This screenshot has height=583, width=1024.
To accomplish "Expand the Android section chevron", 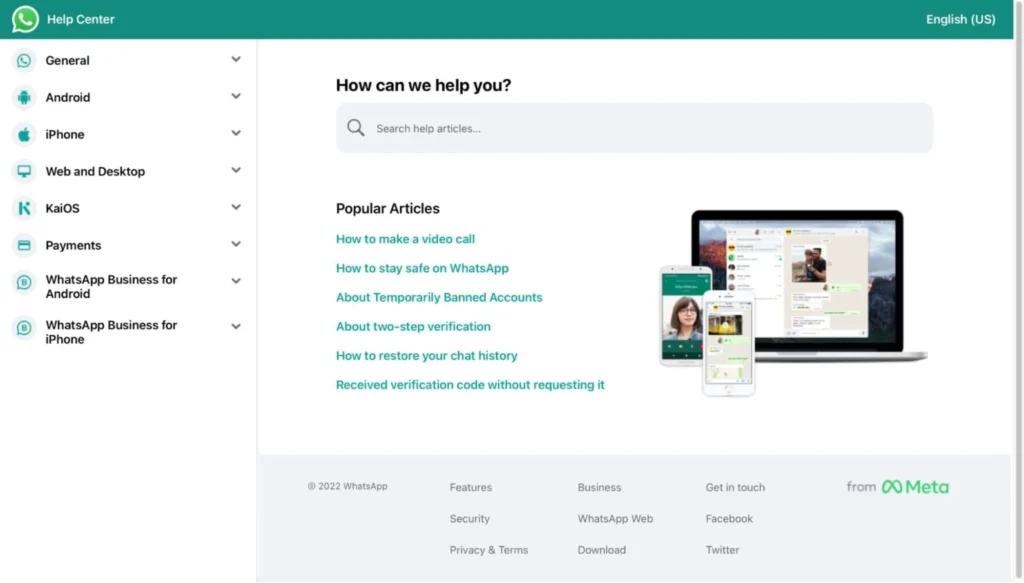I will pos(236,97).
